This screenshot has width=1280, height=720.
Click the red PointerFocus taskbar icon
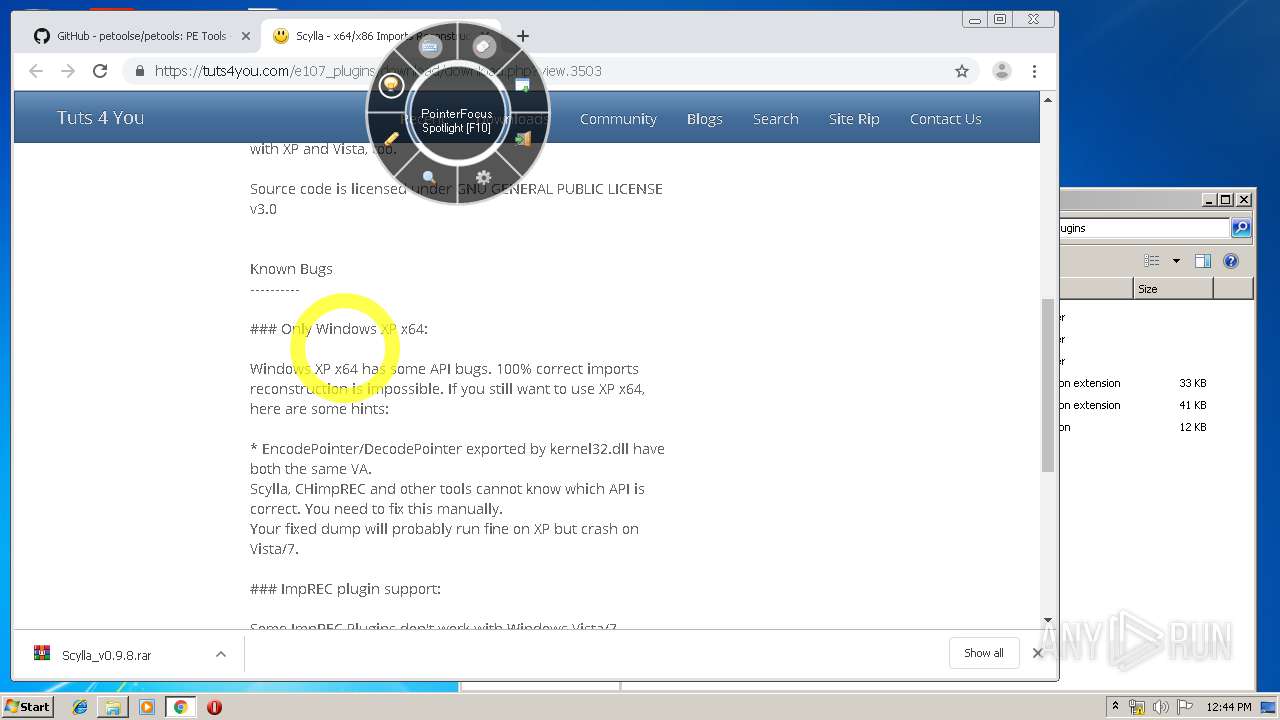214,707
